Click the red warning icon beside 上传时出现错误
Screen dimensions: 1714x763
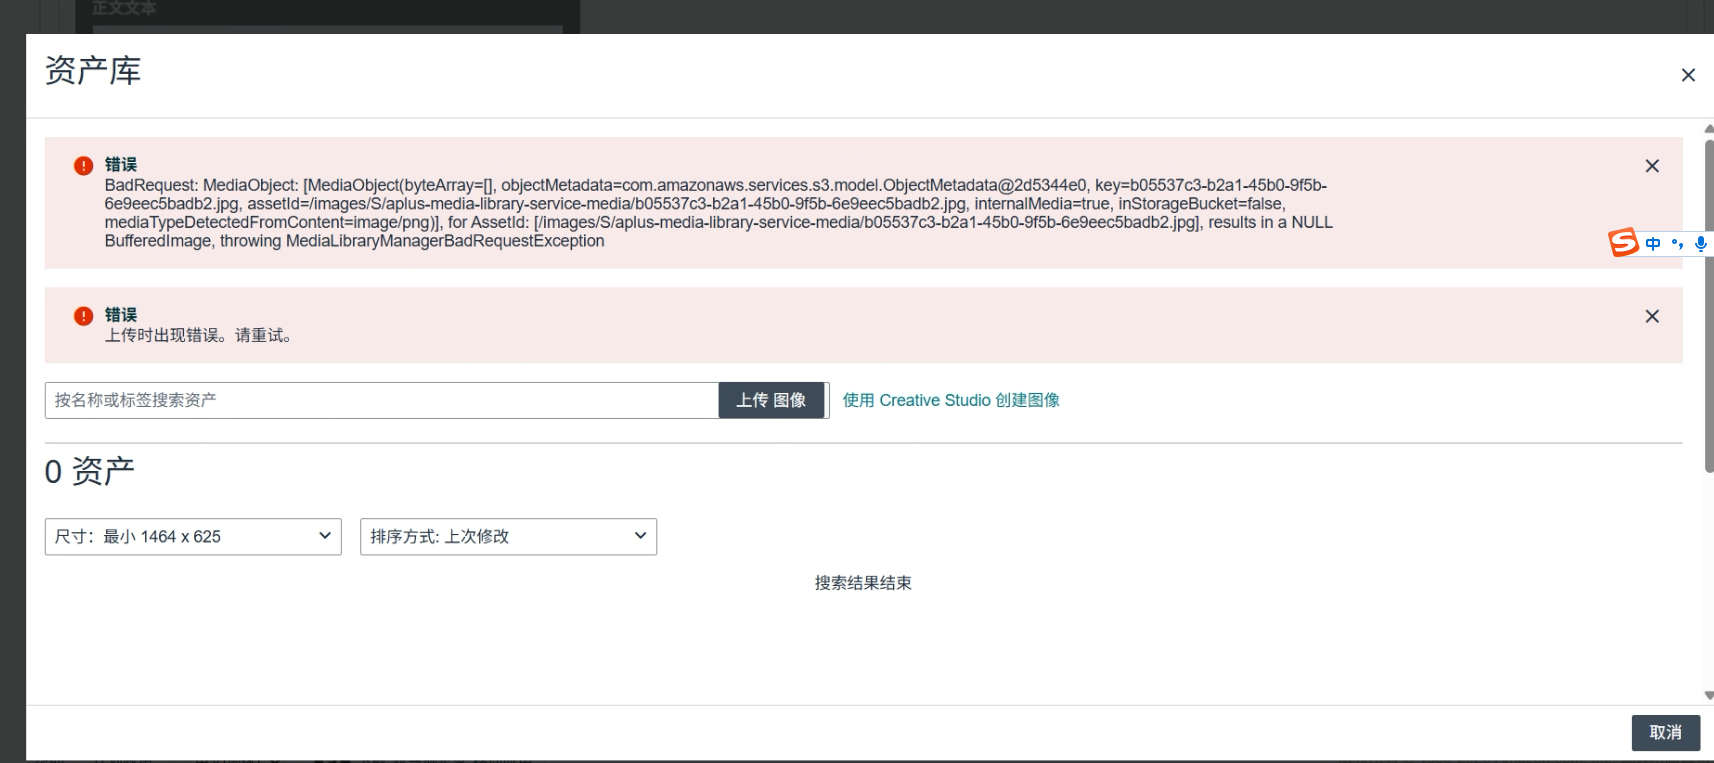coord(84,316)
